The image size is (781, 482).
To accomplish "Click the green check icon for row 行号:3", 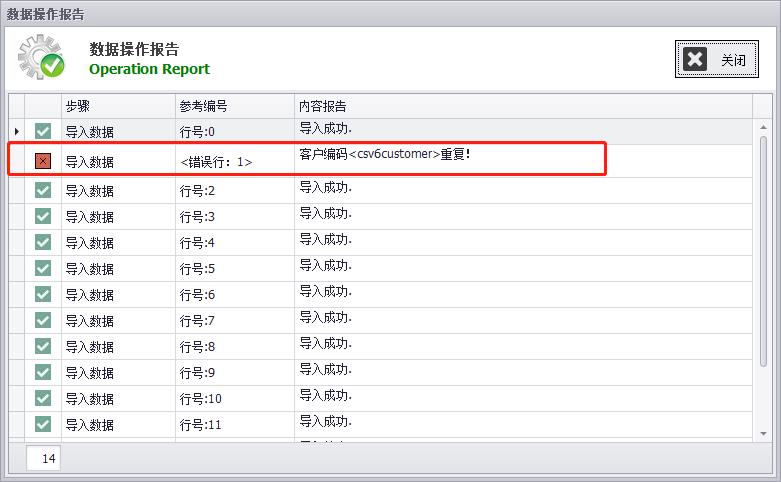I will 43,216.
